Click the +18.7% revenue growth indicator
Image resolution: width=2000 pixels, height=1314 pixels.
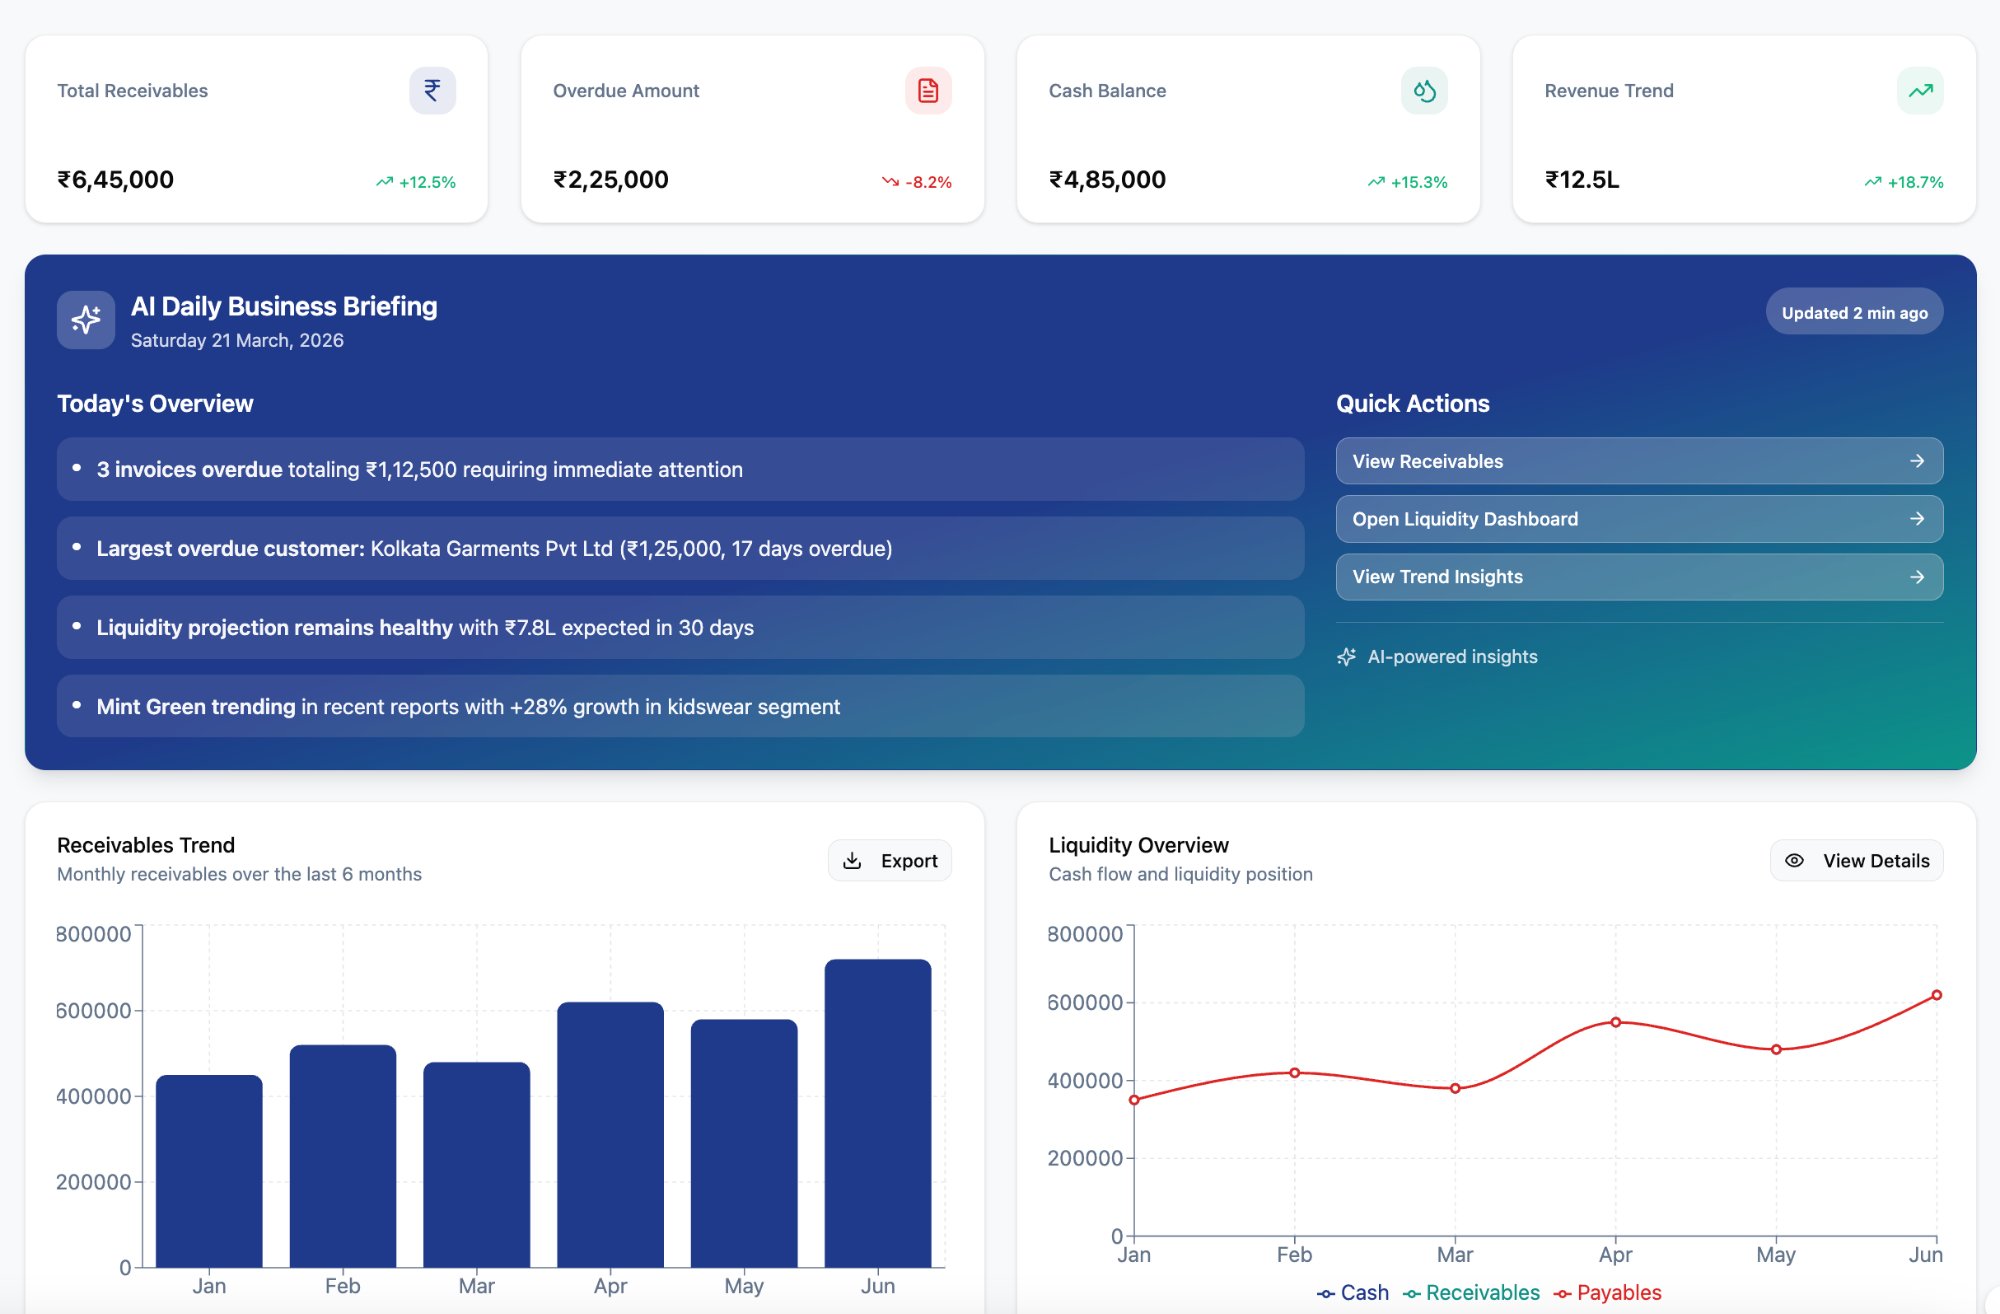tap(1901, 182)
